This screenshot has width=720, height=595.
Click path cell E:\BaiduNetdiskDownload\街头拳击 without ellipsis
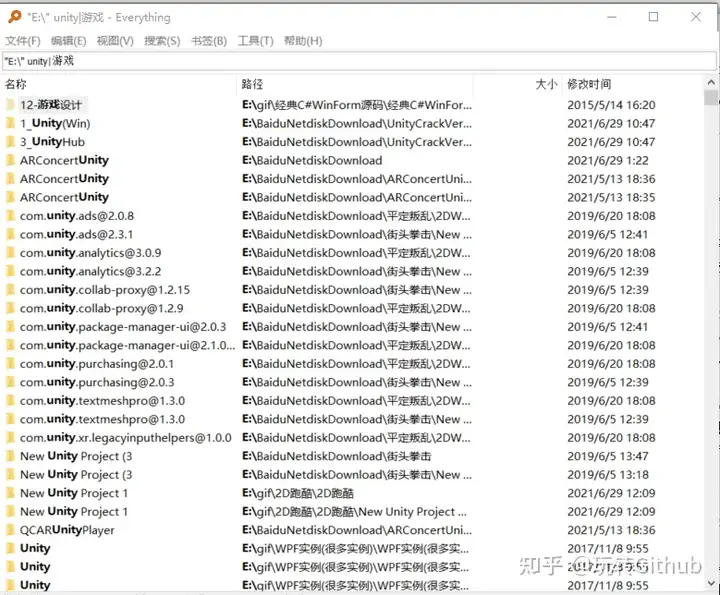pyautogui.click(x=337, y=456)
